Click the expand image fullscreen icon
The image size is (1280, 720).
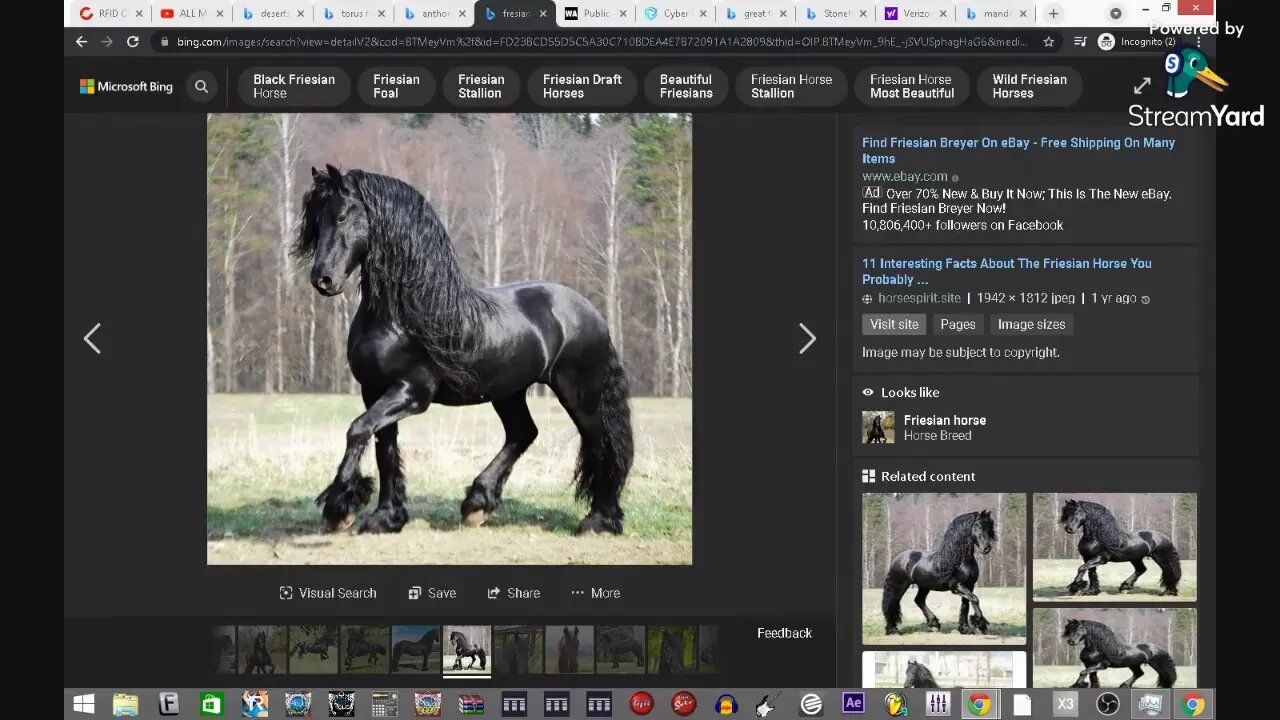pos(1141,87)
